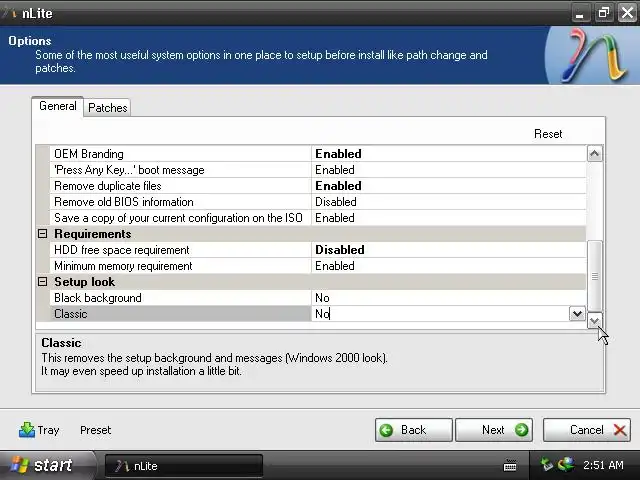Close the nLite window

click(627, 13)
